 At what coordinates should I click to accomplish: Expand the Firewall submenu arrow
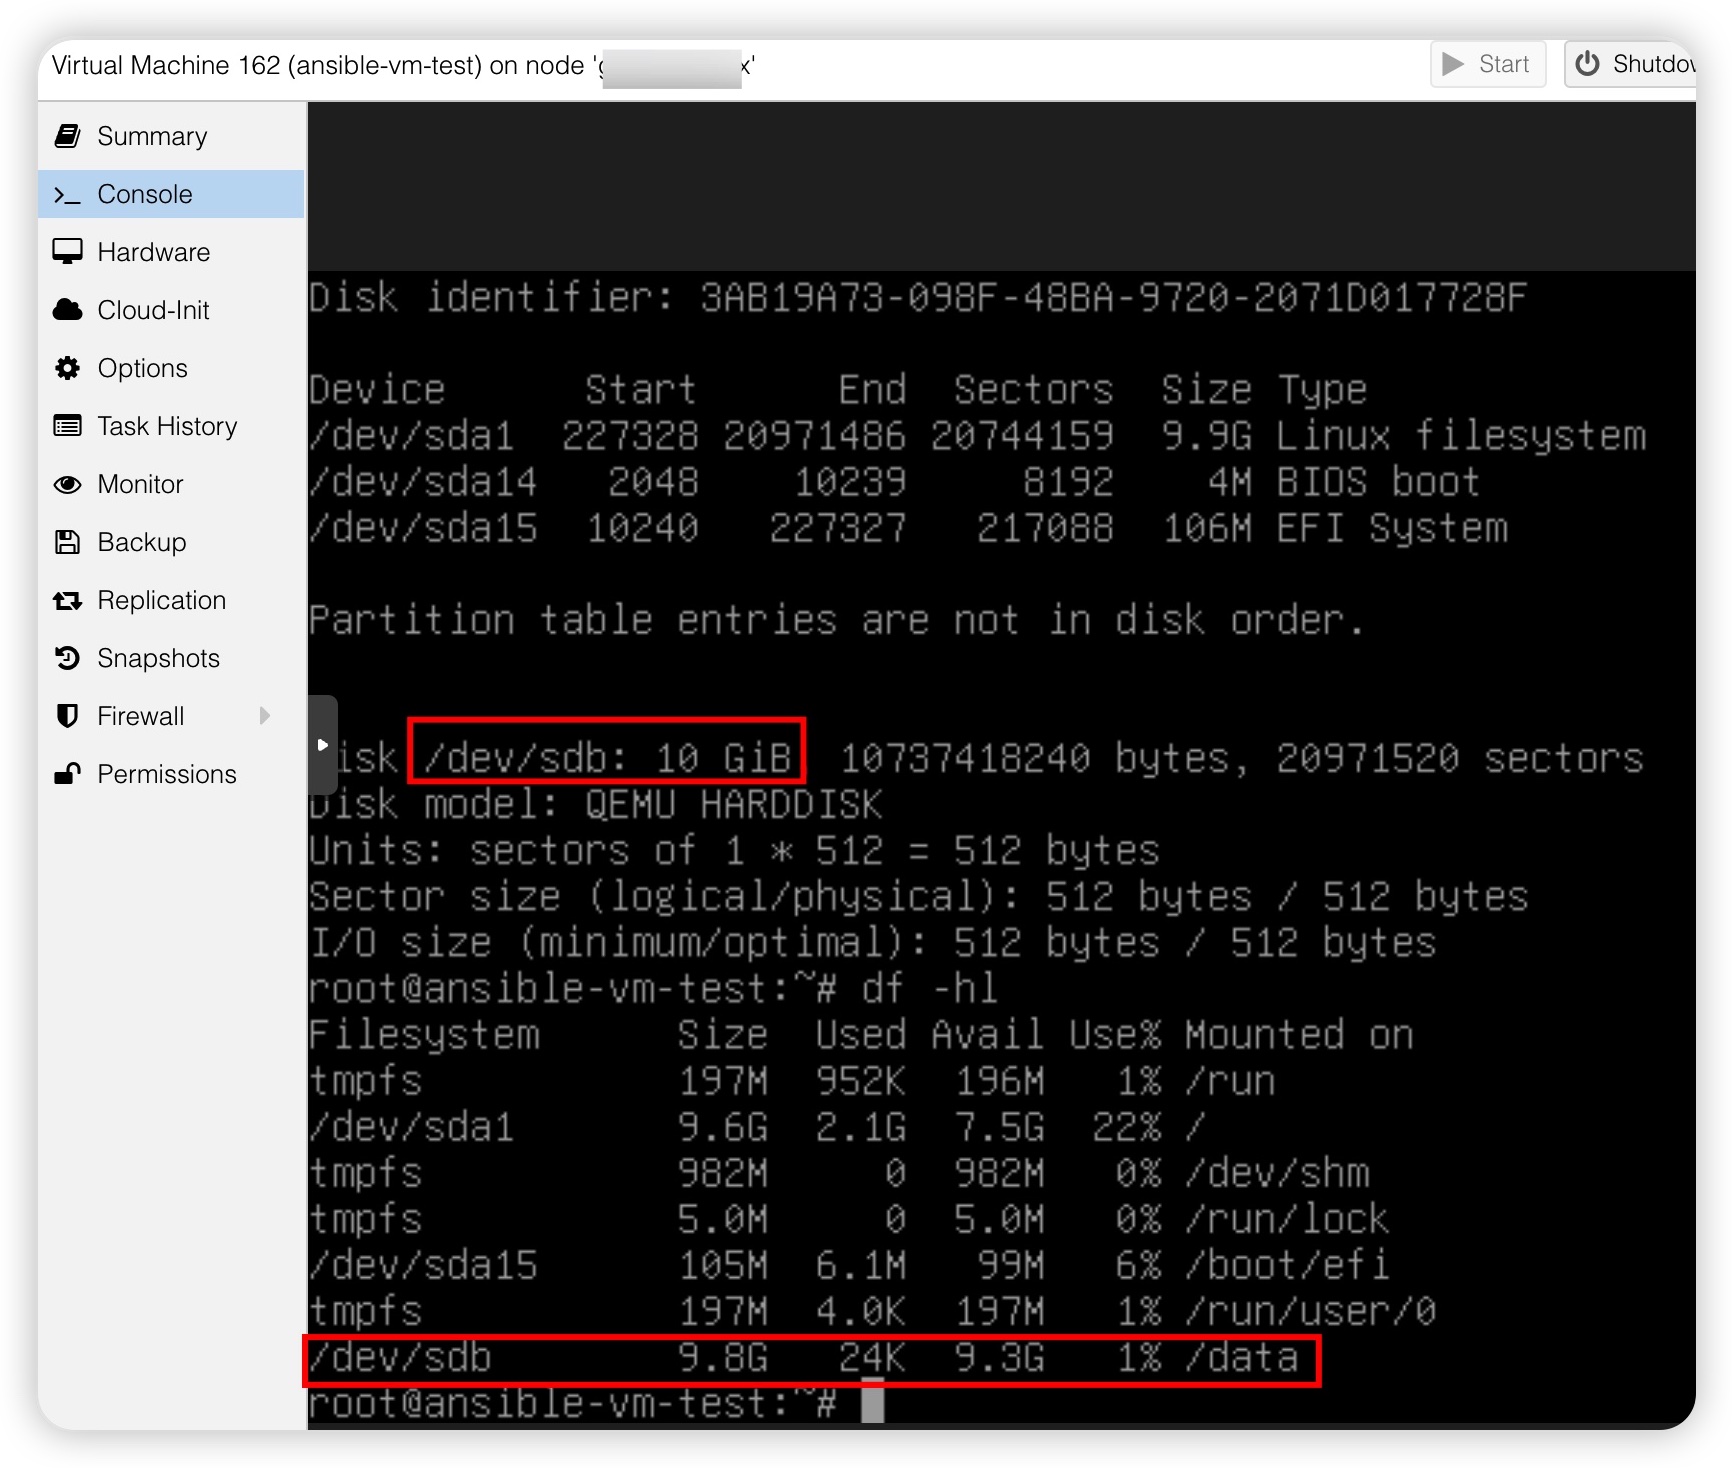click(265, 716)
